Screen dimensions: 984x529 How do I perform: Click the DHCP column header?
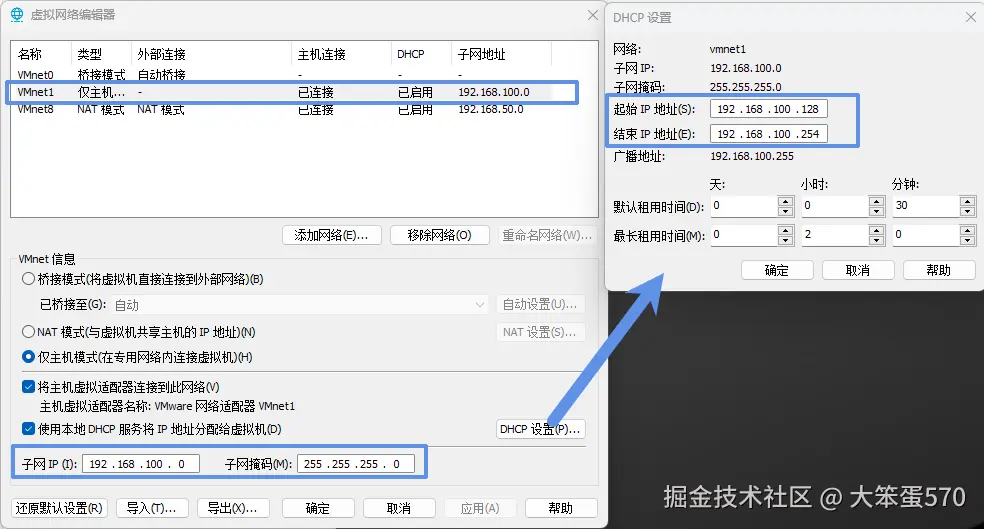pyautogui.click(x=421, y=55)
